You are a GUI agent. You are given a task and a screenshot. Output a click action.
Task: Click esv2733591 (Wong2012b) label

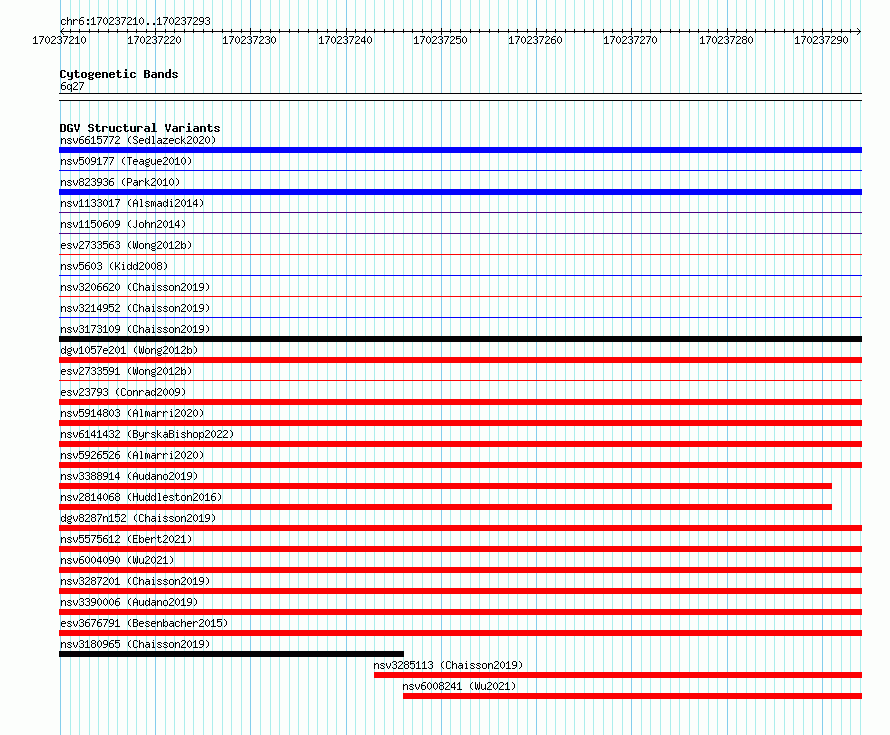pyautogui.click(x=126, y=371)
